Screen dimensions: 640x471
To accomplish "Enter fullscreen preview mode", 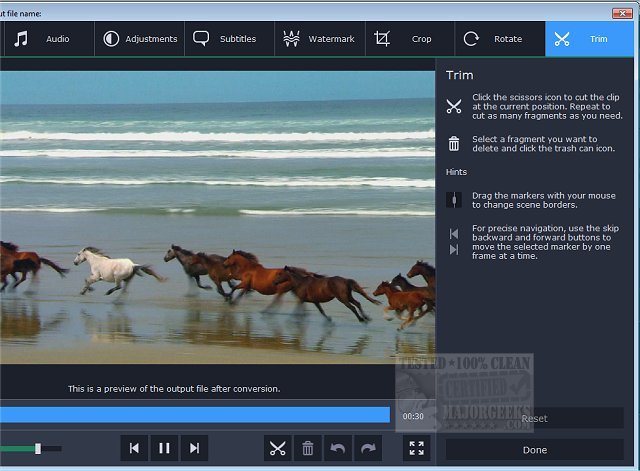I will pyautogui.click(x=417, y=449).
